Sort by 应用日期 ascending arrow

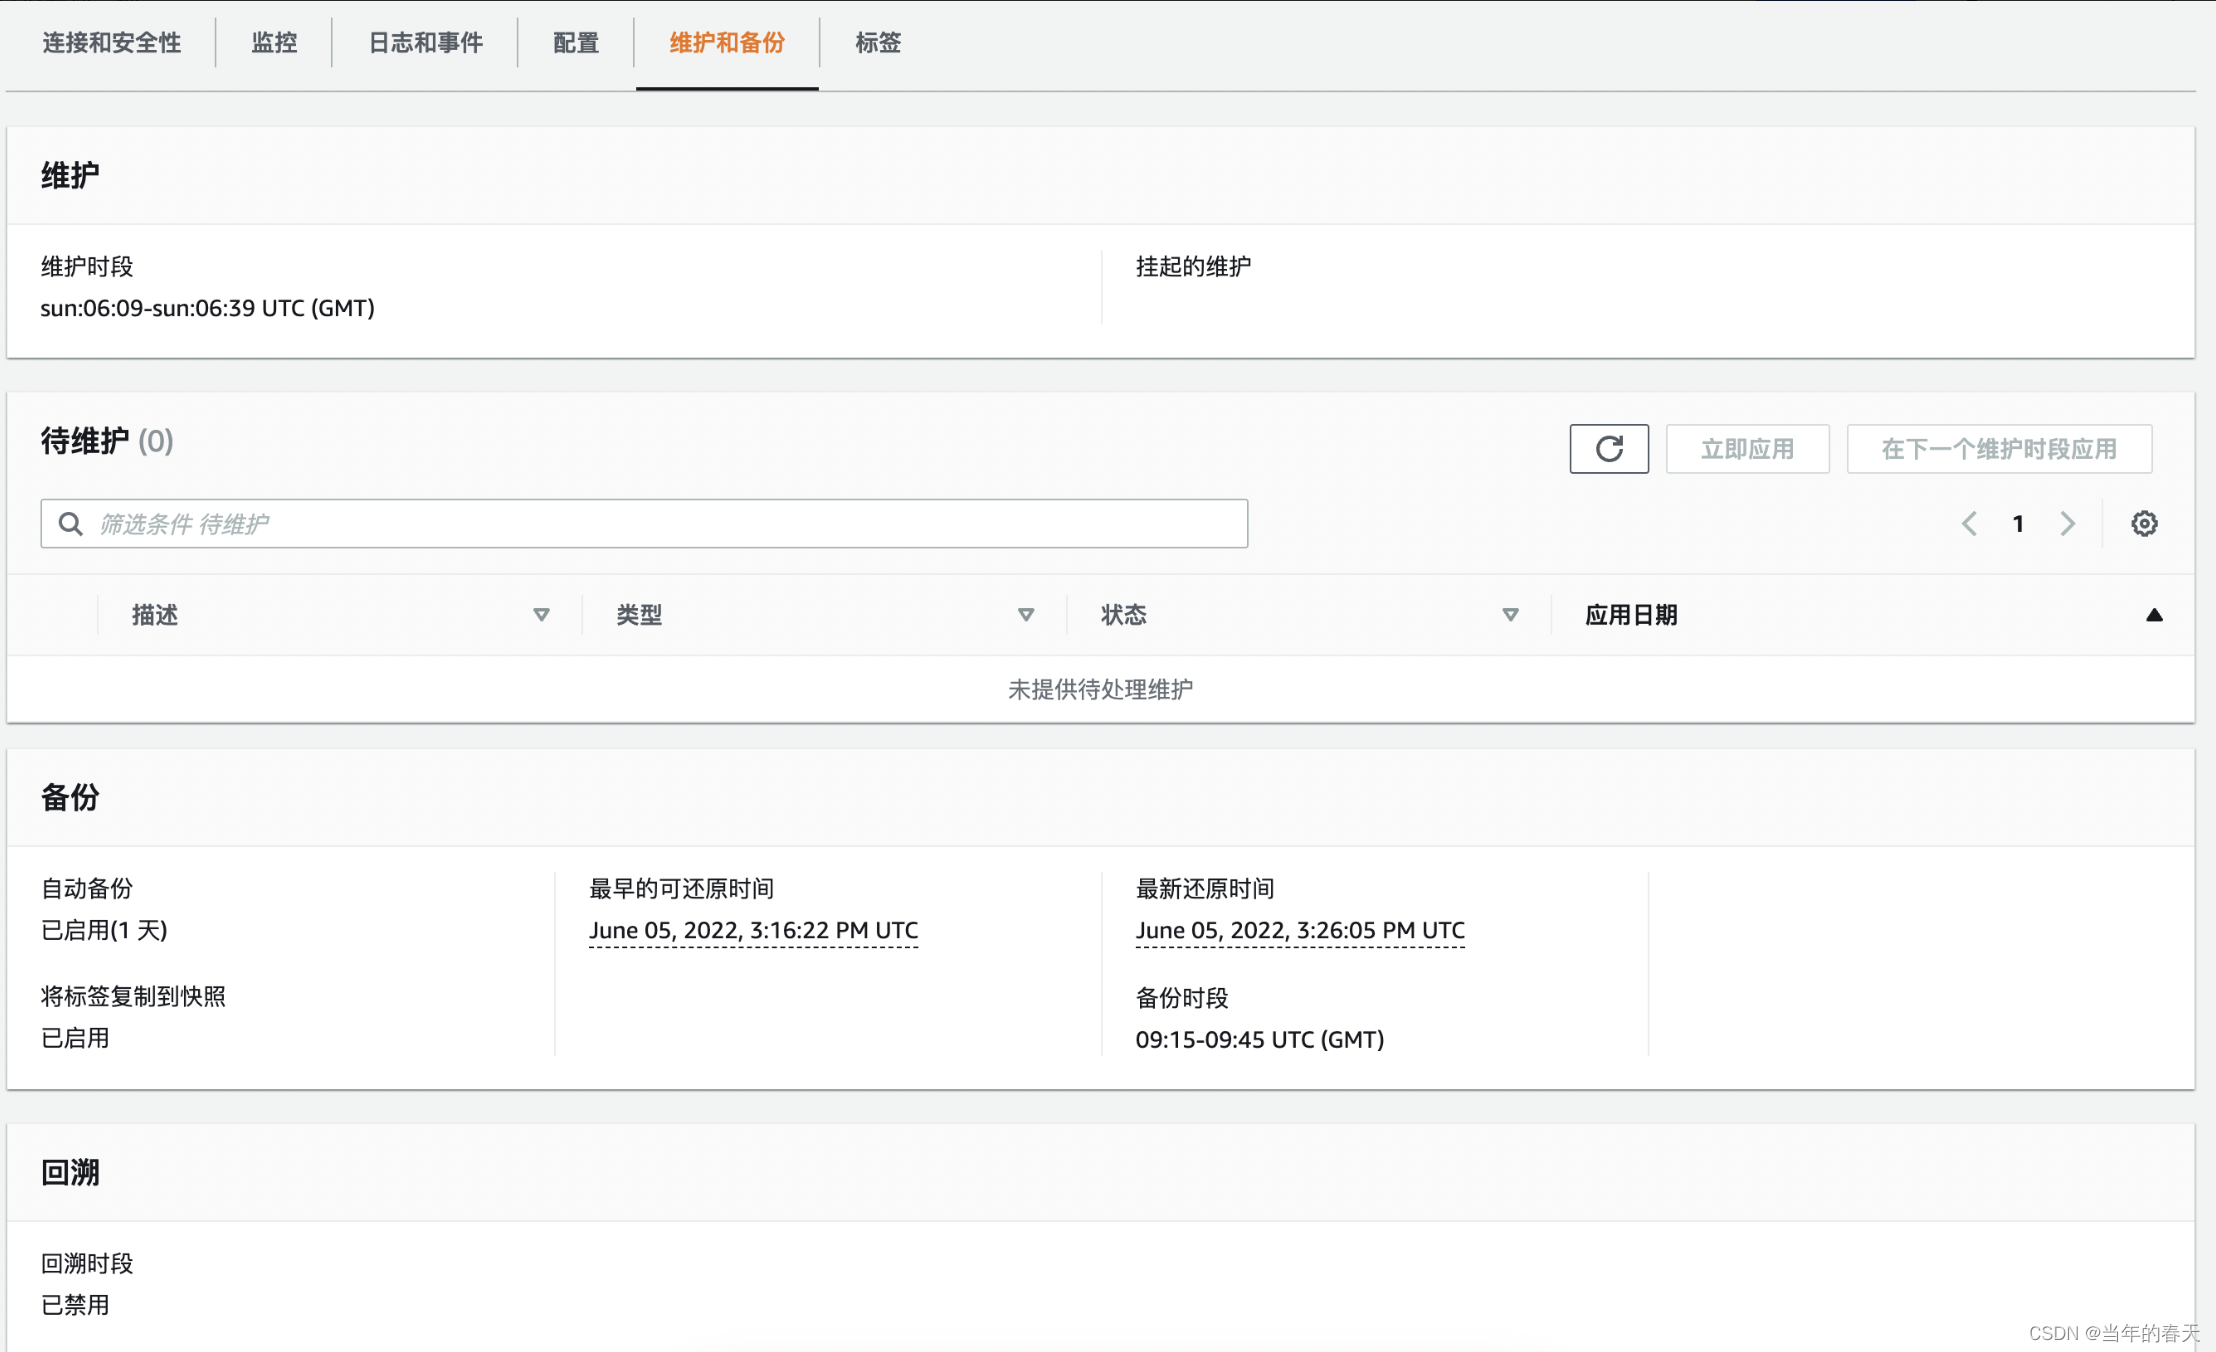2154,615
